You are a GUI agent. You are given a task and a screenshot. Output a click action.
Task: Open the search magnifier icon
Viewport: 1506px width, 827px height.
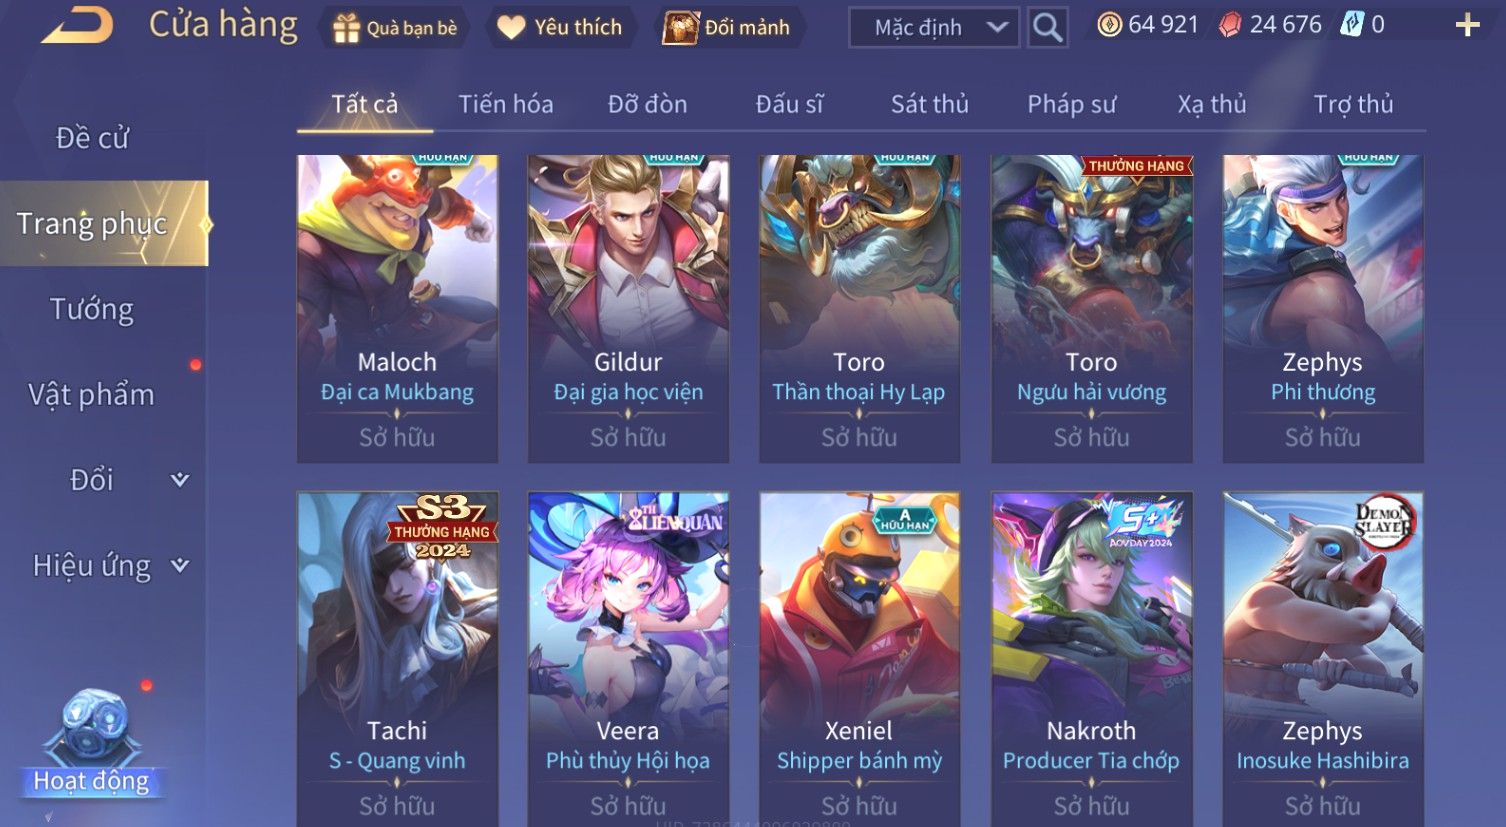coord(1047,27)
